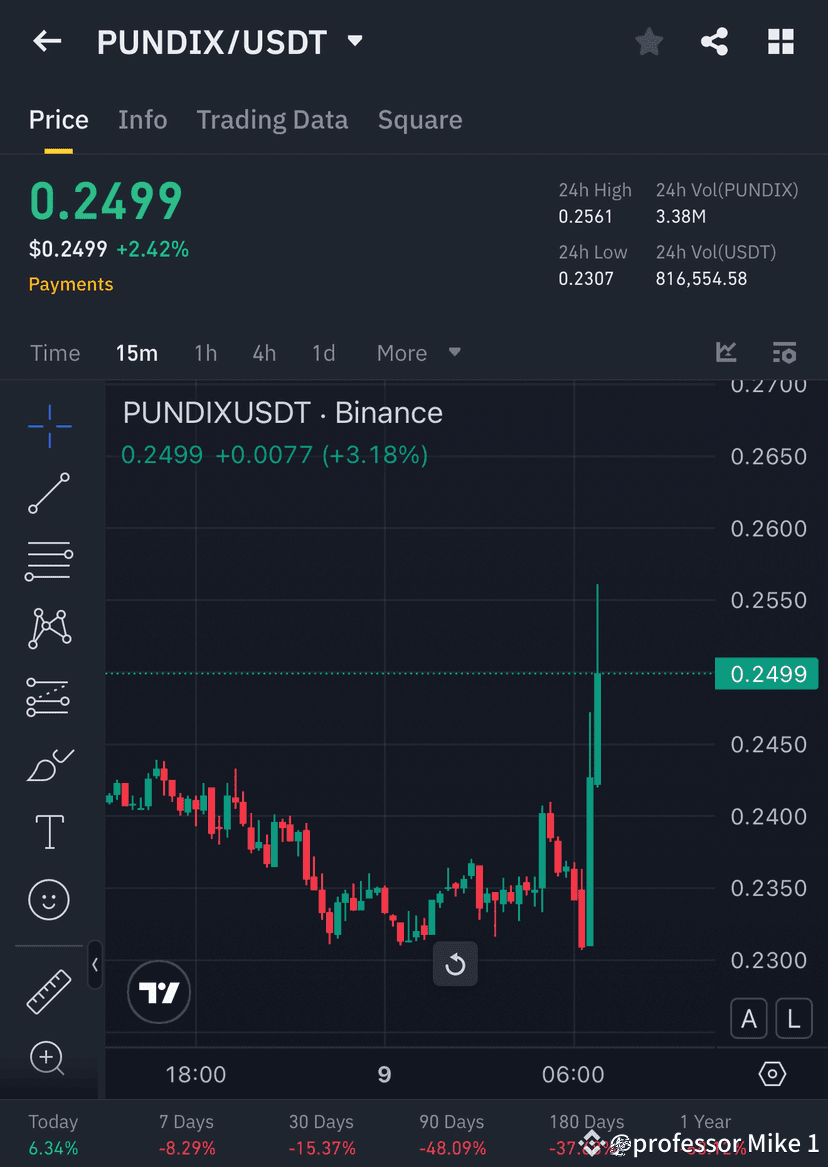
Task: Switch to the Trading Data tab
Action: coord(272,119)
